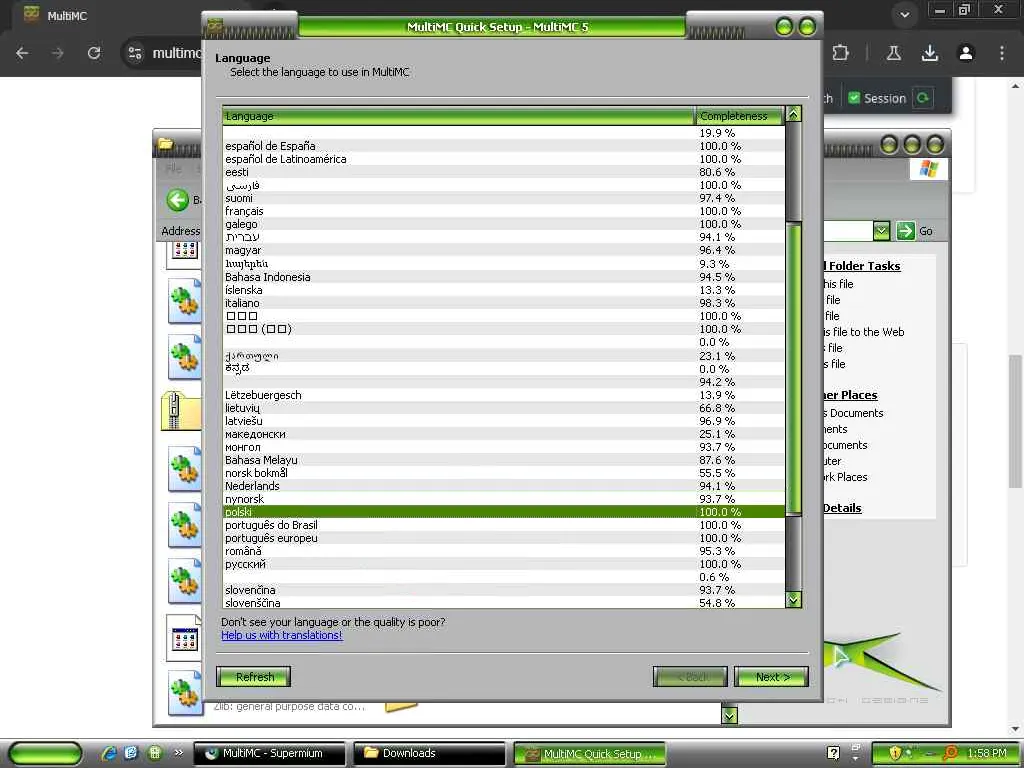Screen dimensions: 1024x768
Task: Click the Next > button
Action: click(x=771, y=677)
